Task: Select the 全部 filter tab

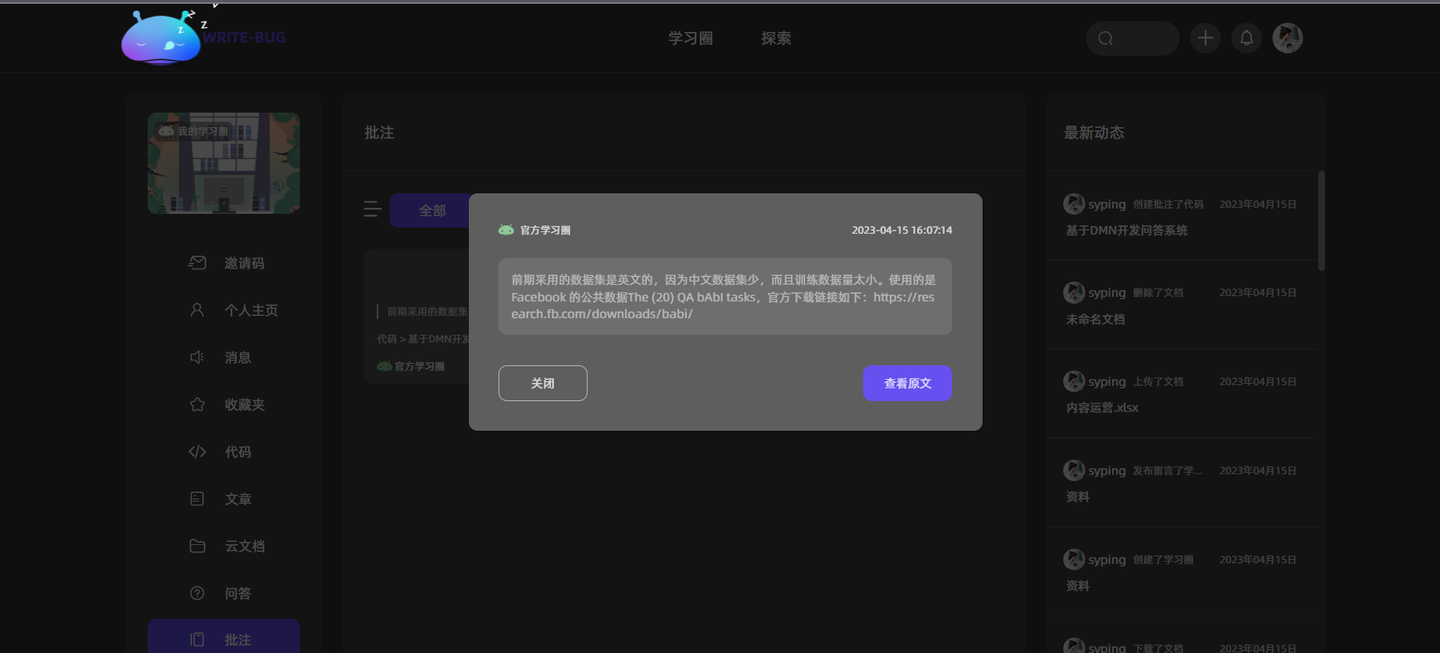Action: (433, 210)
